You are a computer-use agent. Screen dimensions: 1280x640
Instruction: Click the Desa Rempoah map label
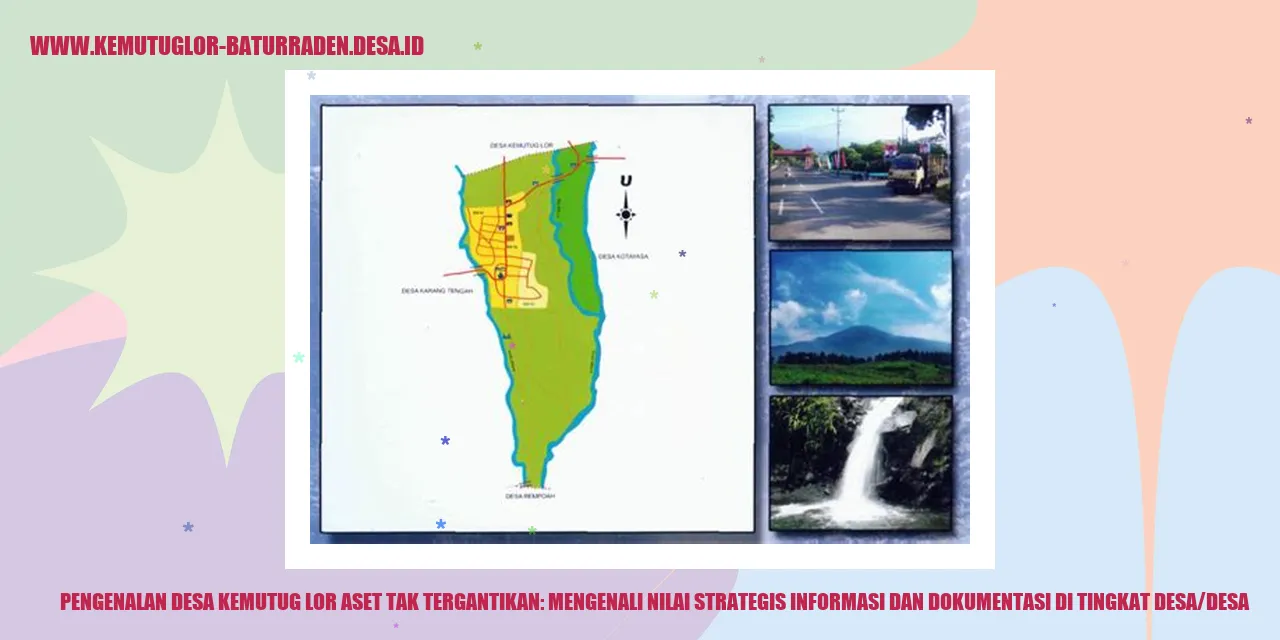(531, 495)
